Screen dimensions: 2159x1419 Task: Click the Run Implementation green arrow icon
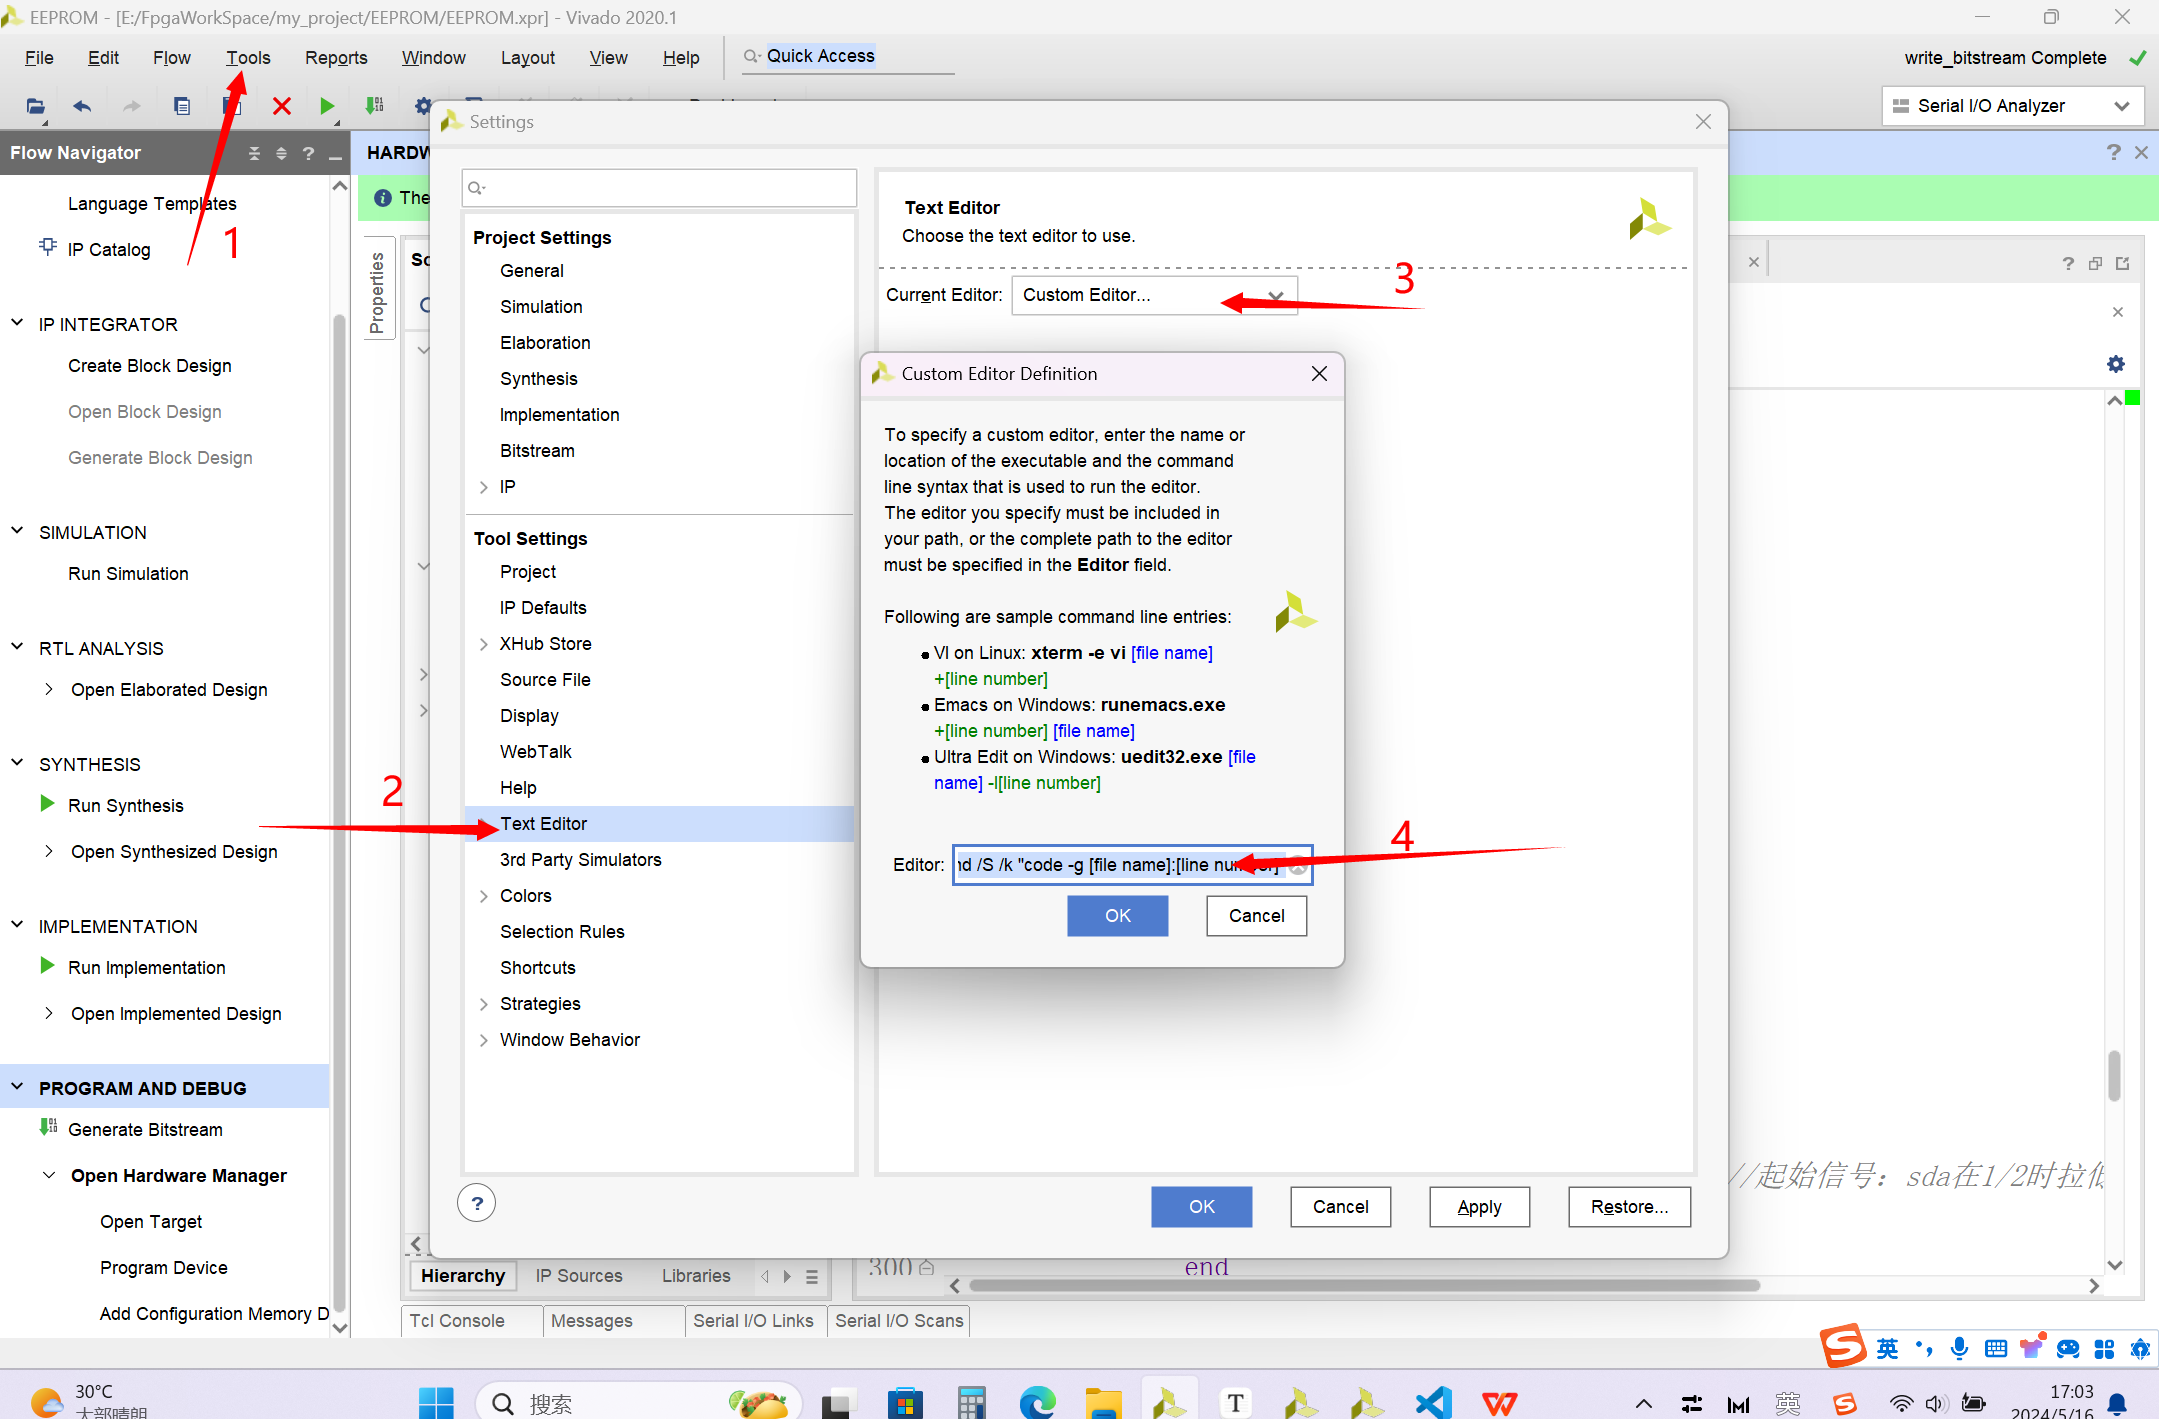(47, 966)
